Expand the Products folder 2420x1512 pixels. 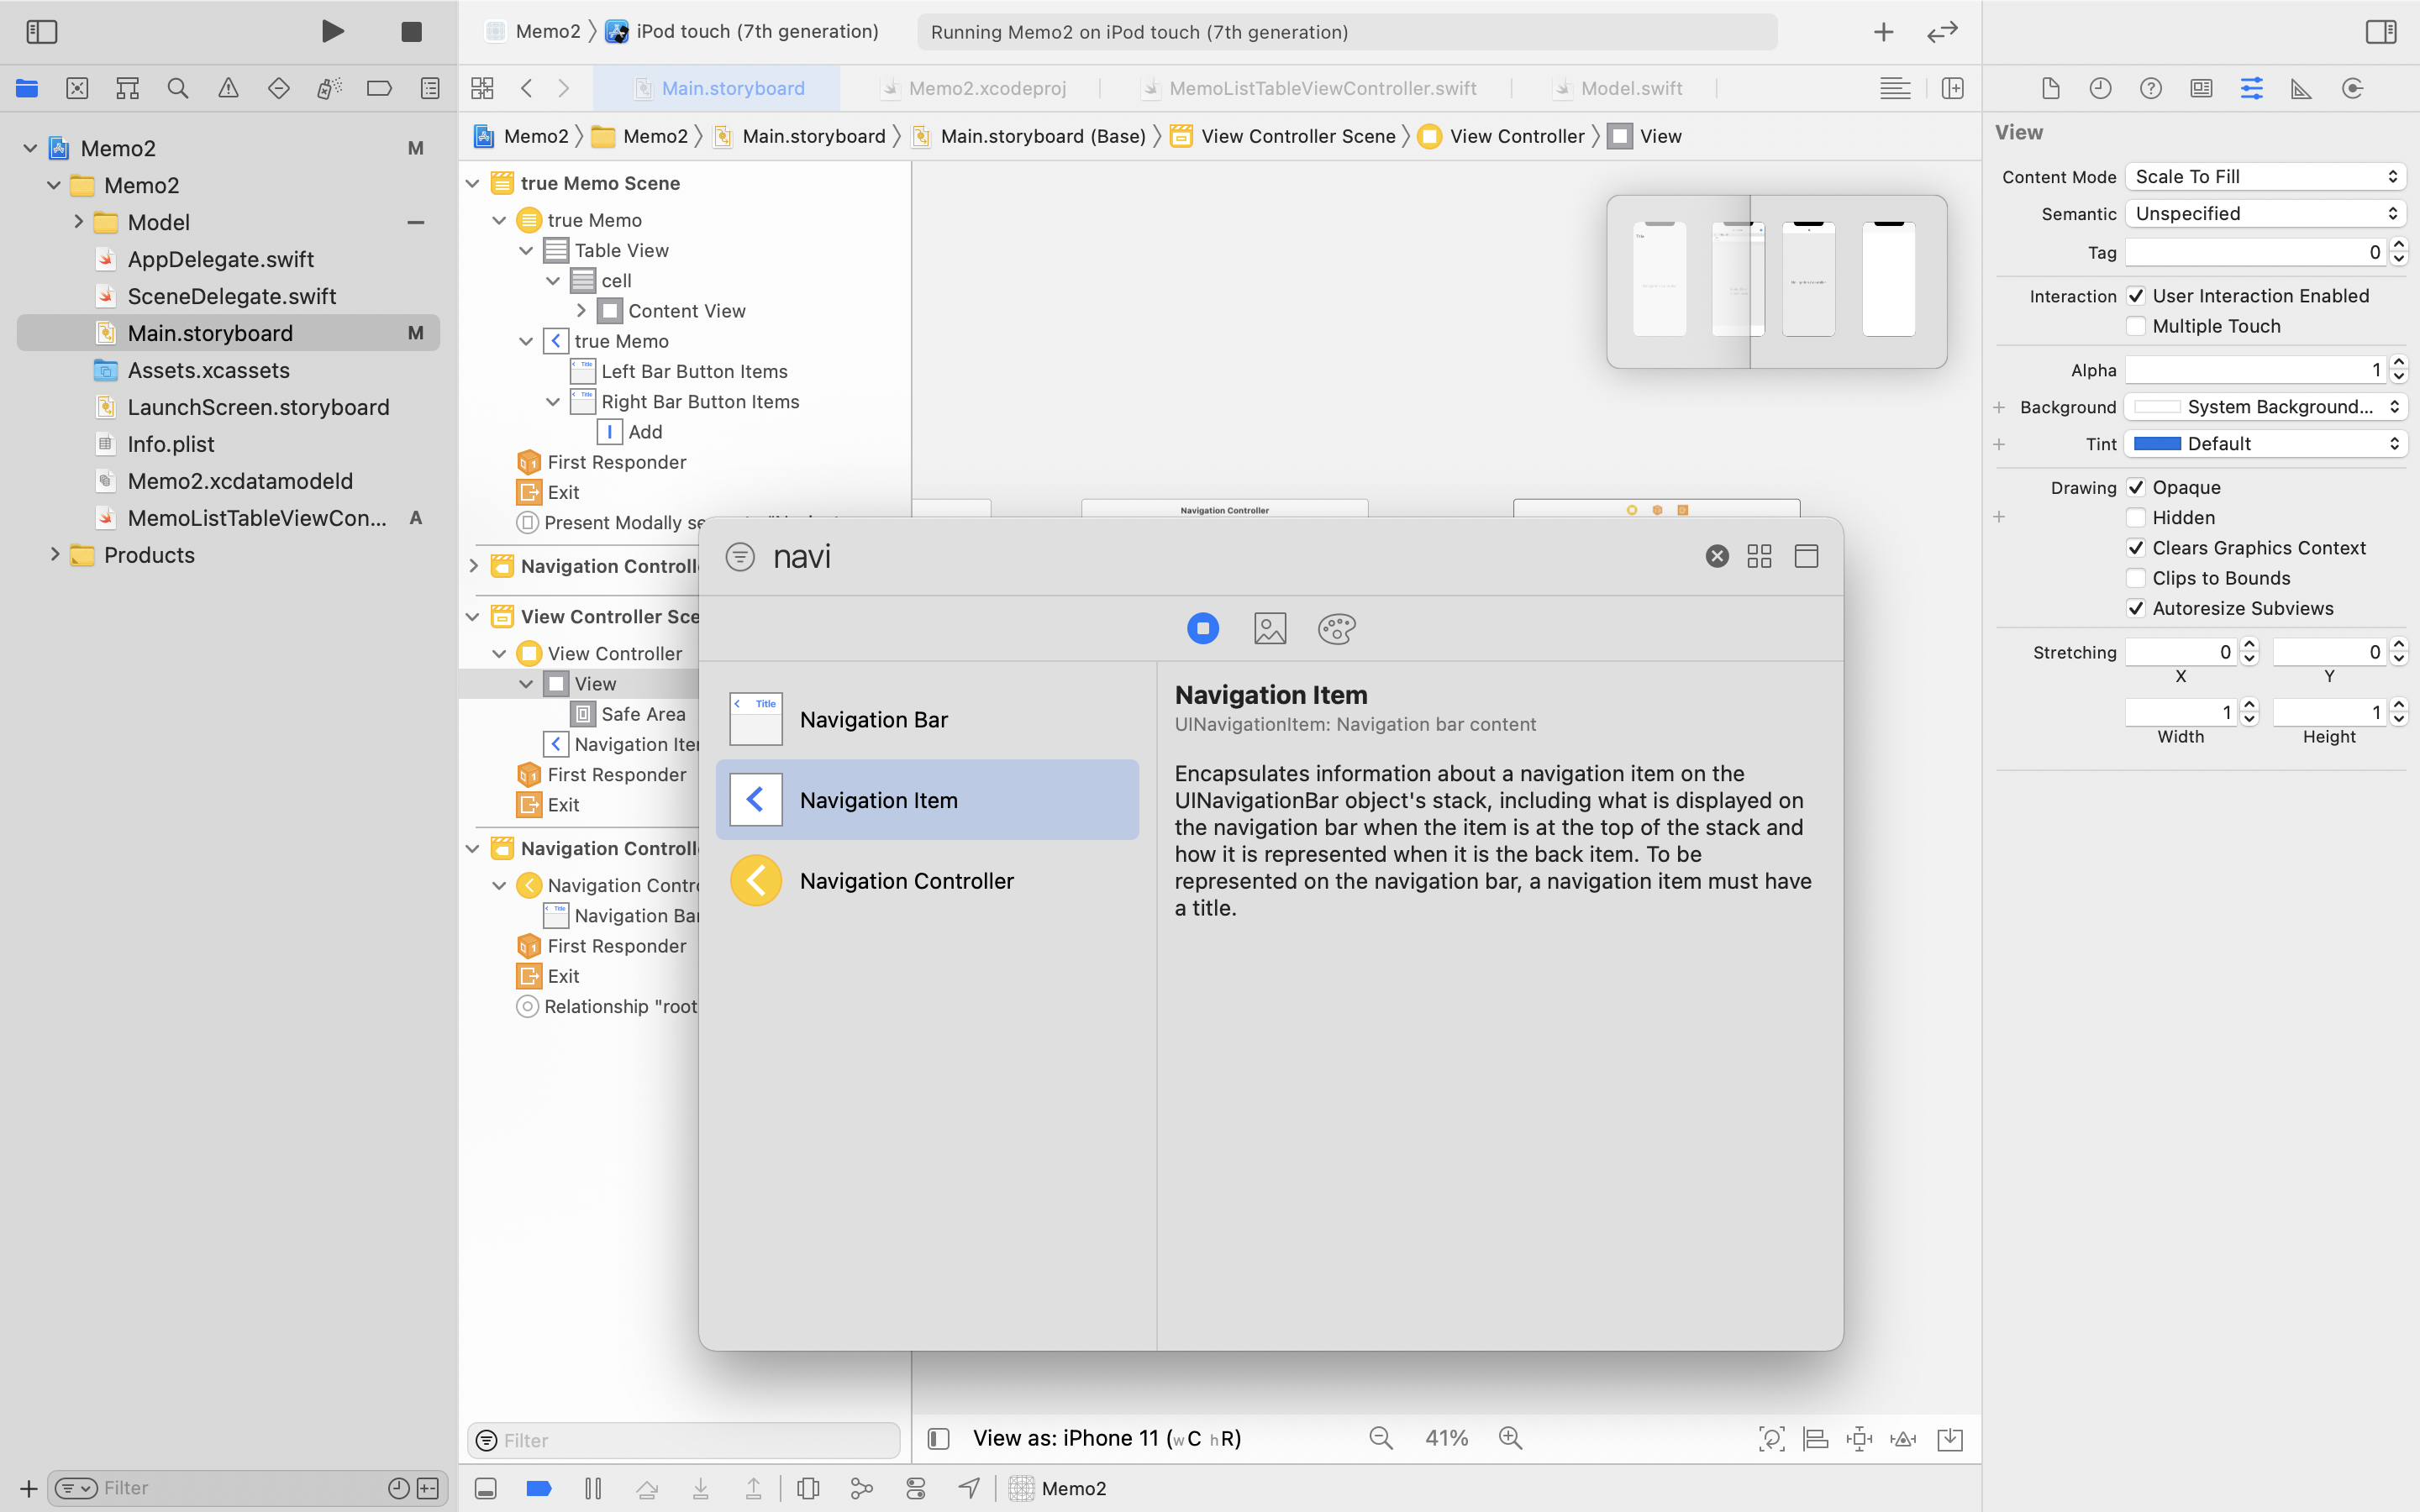55,554
